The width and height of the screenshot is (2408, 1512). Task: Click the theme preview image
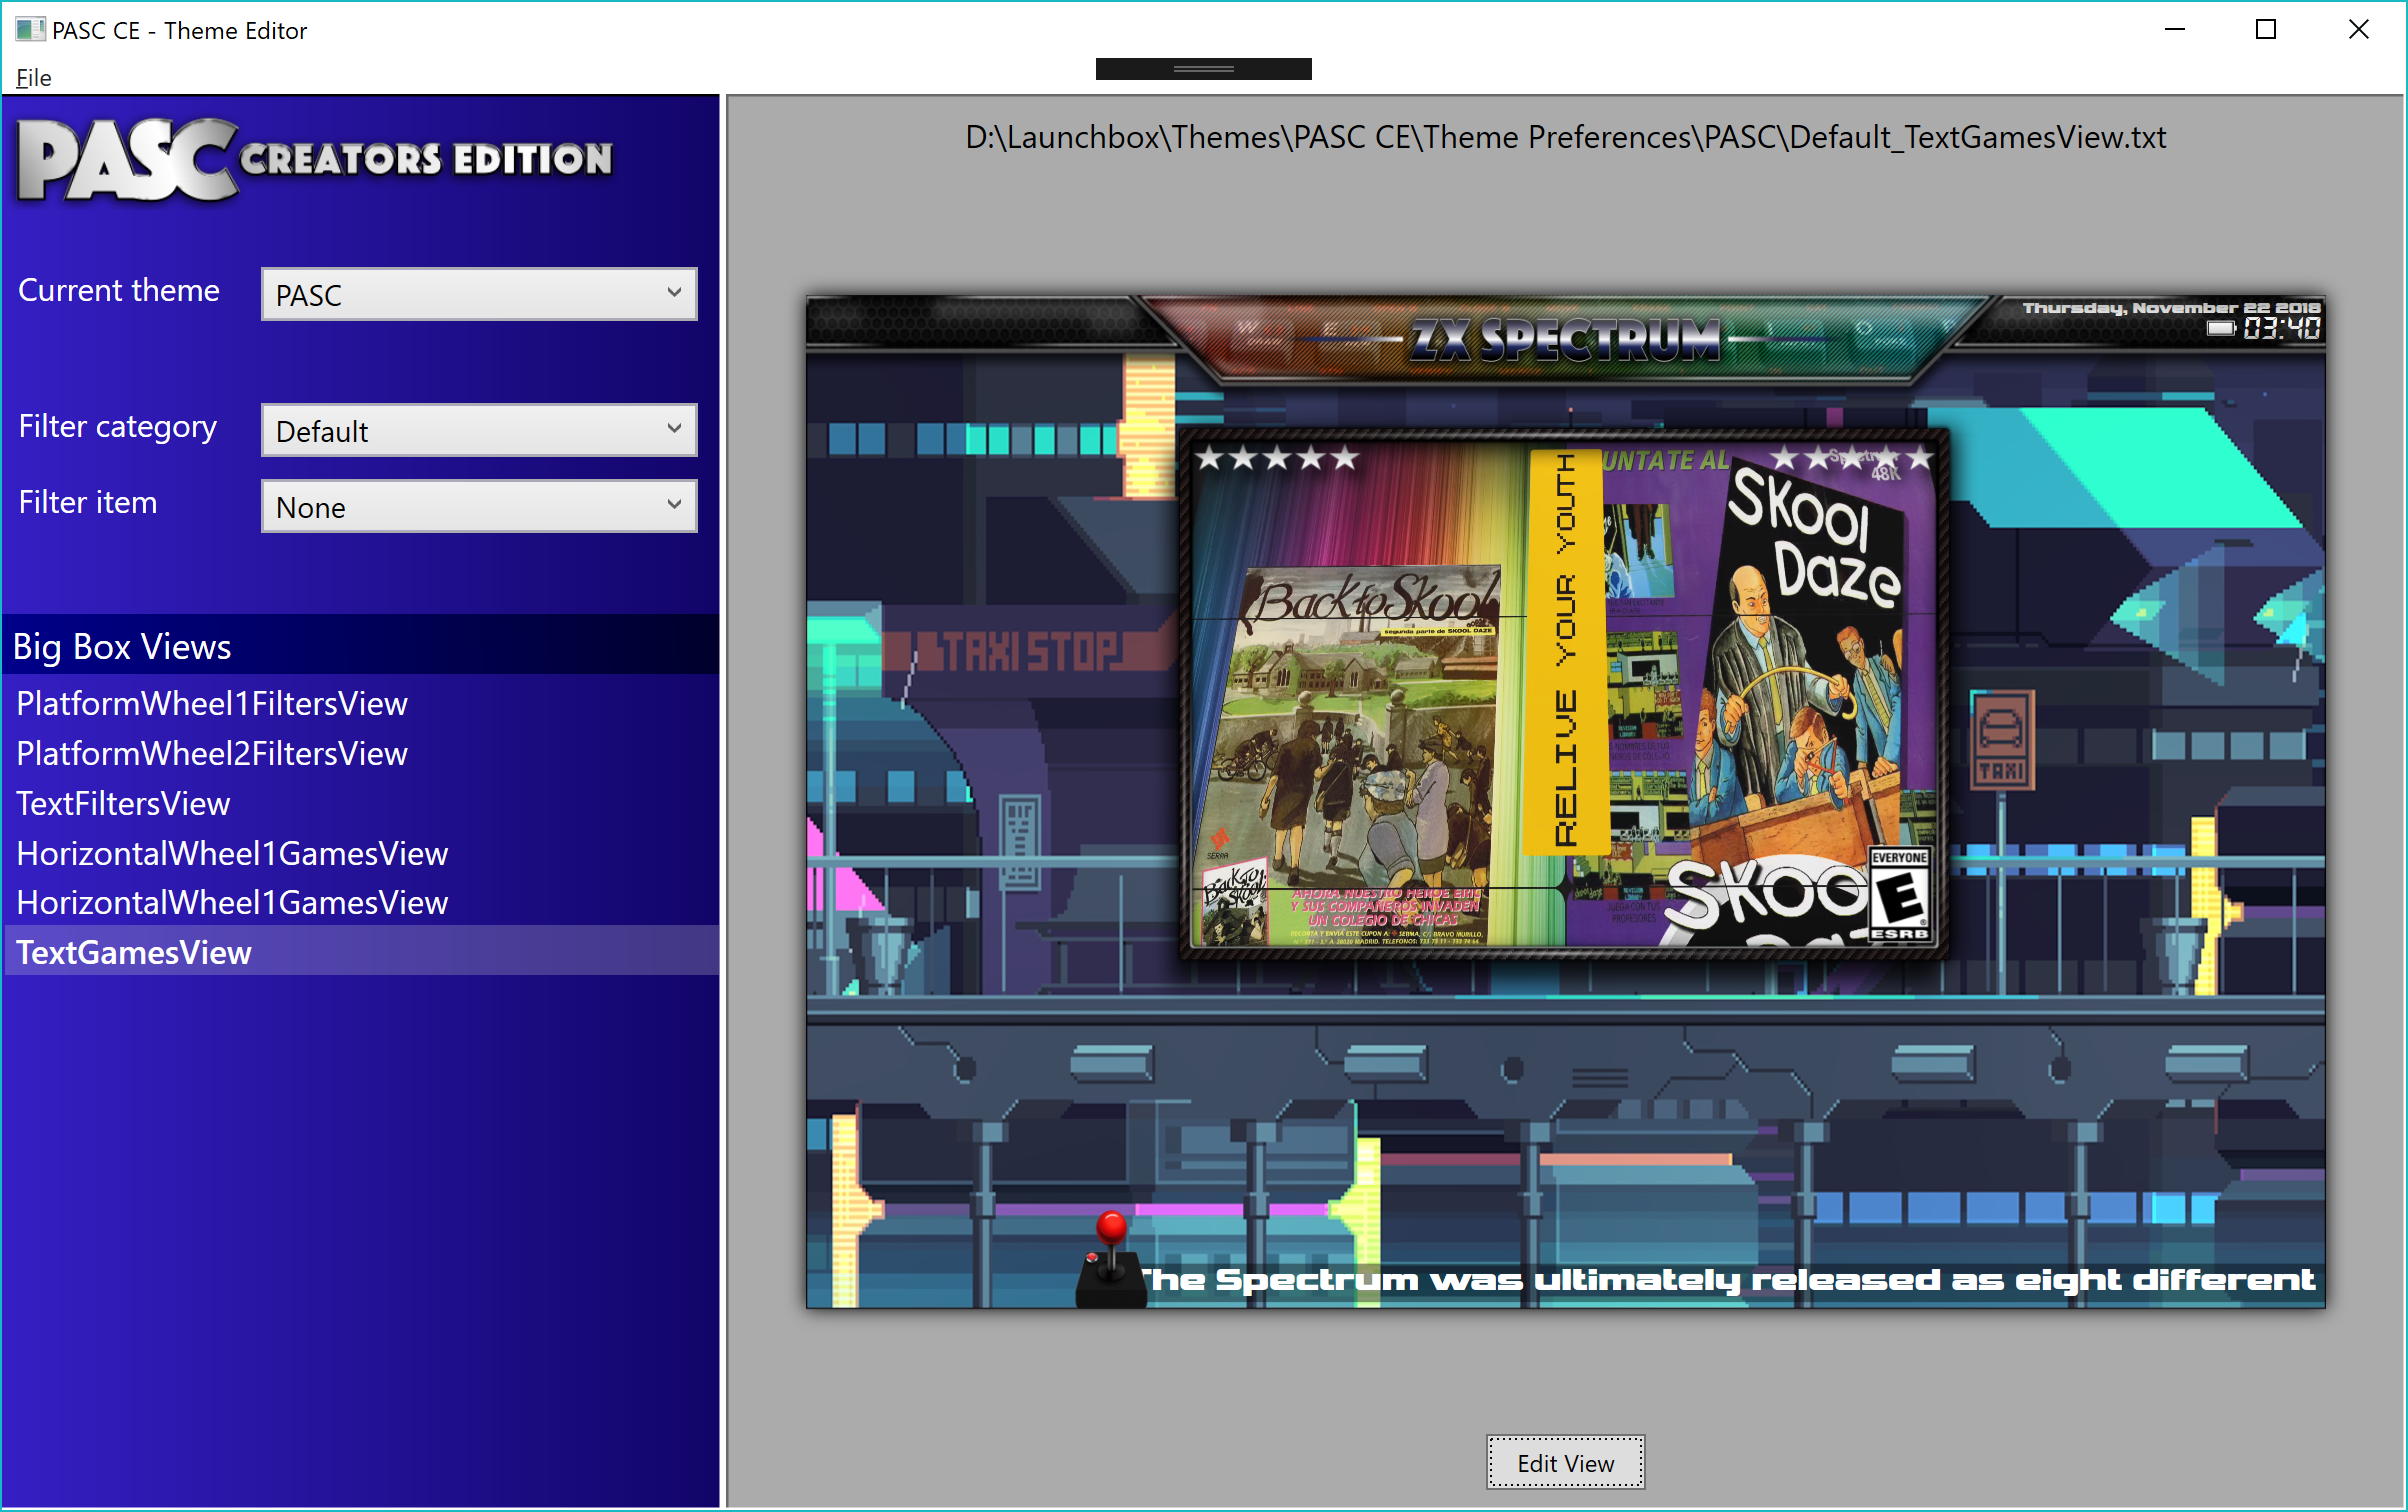[1565, 801]
